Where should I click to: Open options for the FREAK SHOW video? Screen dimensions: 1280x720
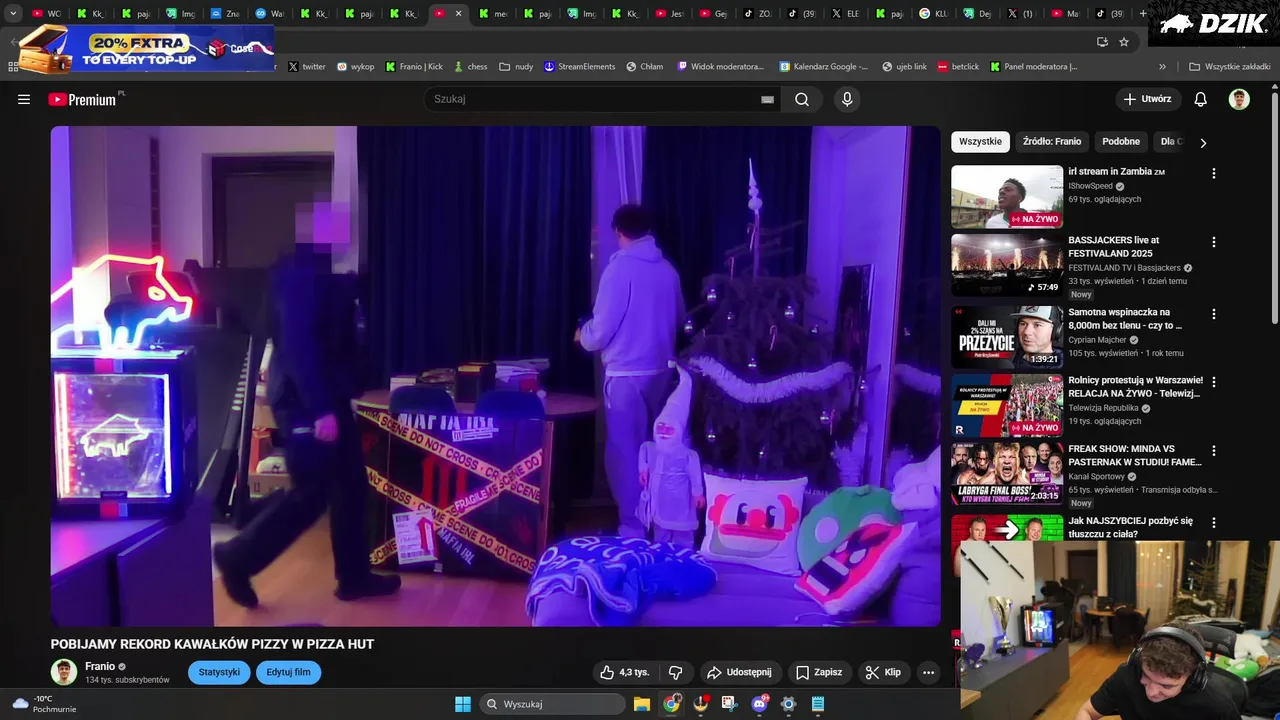pyautogui.click(x=1214, y=451)
